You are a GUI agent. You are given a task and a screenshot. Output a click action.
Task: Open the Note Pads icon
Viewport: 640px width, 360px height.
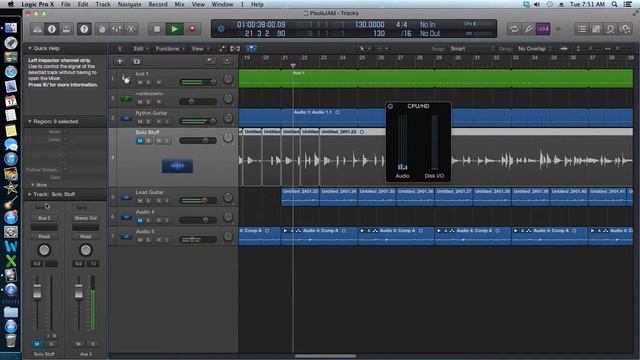(x=596, y=29)
